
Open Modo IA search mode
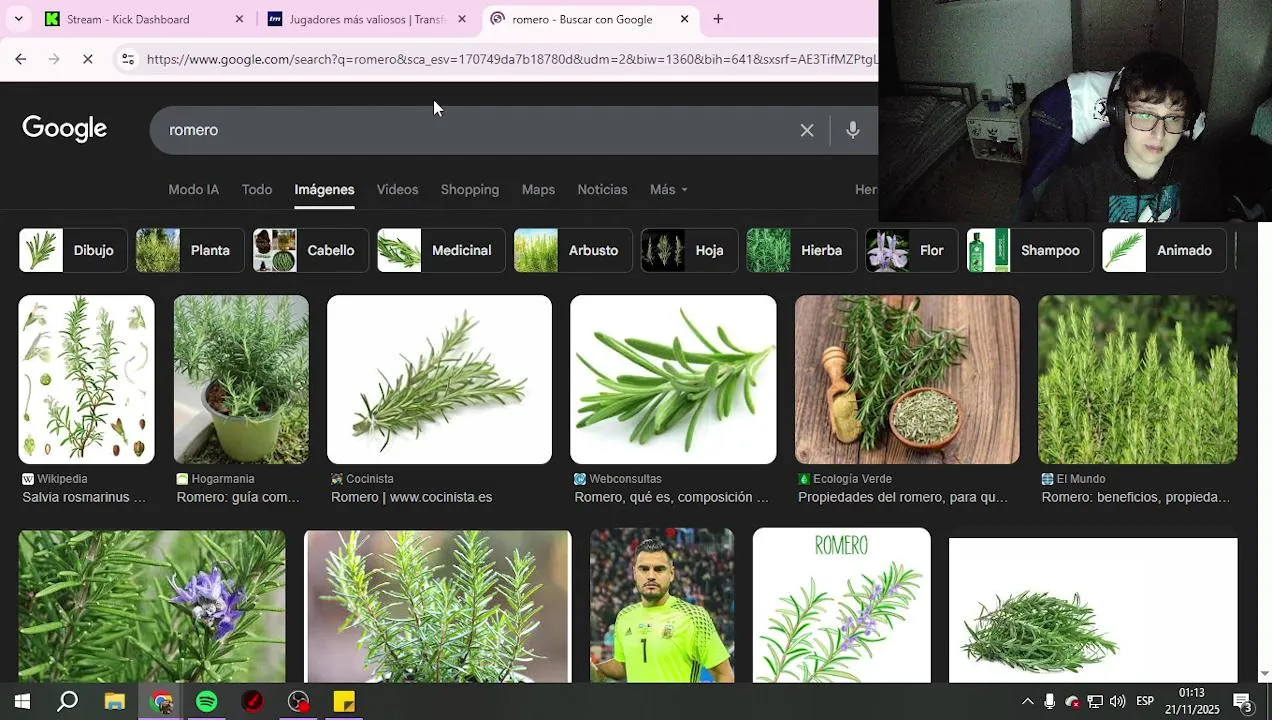coord(193,189)
